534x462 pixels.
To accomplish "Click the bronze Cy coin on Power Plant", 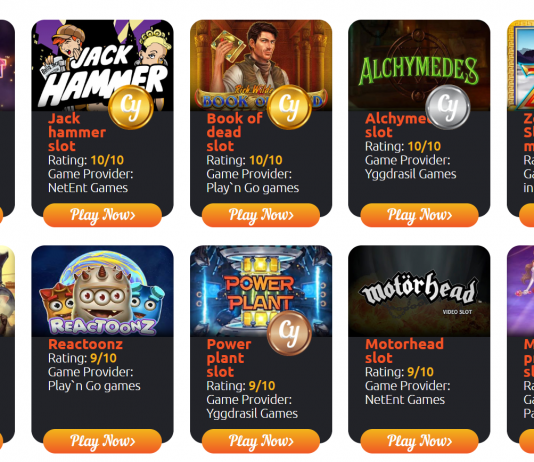I will [x=289, y=333].
